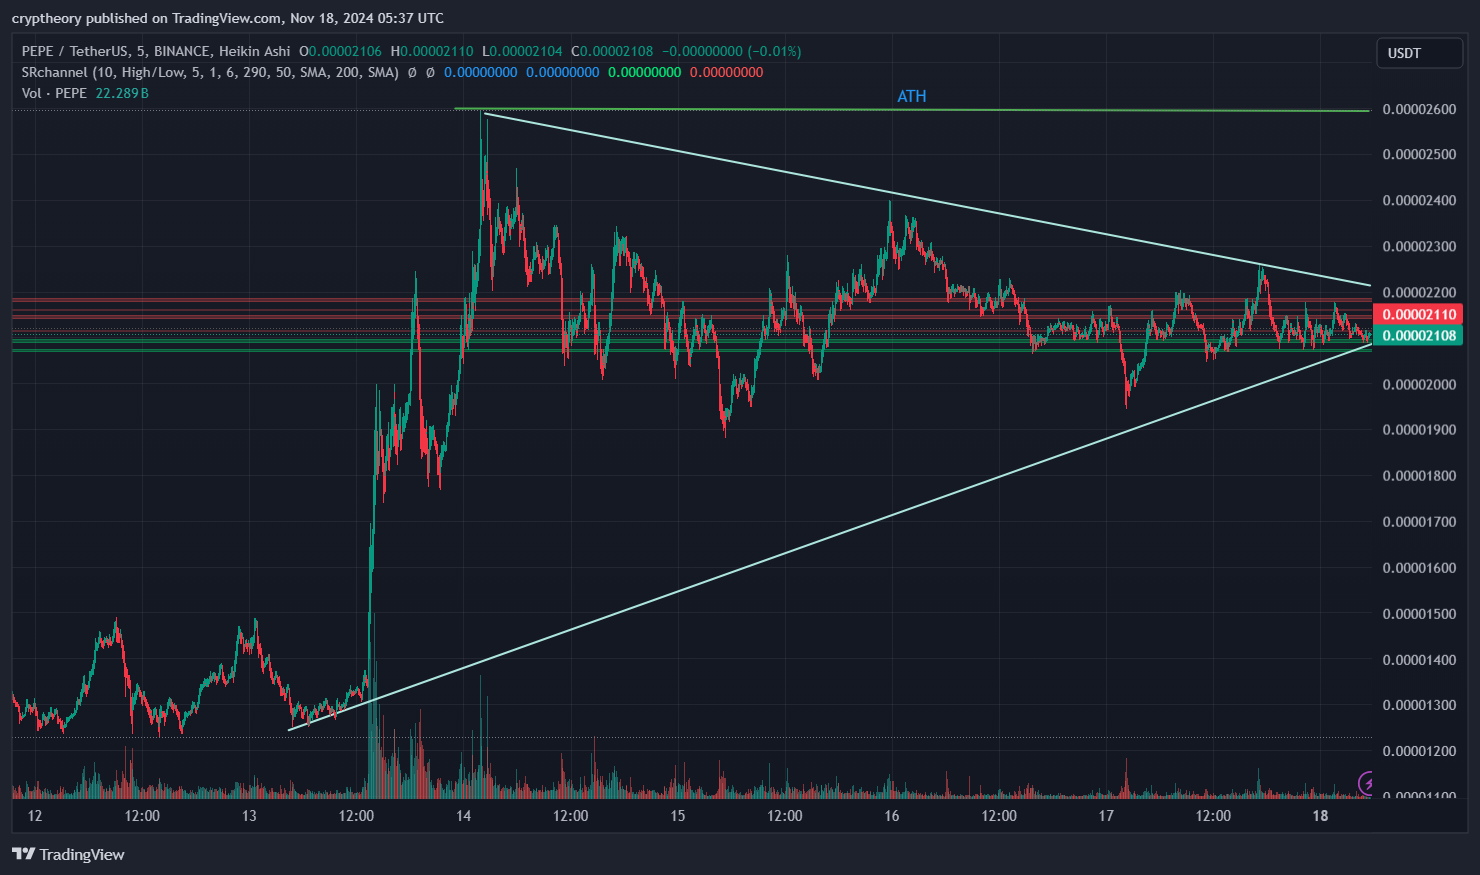
Task: Click the 0.00002600 price scale label
Action: point(1419,109)
